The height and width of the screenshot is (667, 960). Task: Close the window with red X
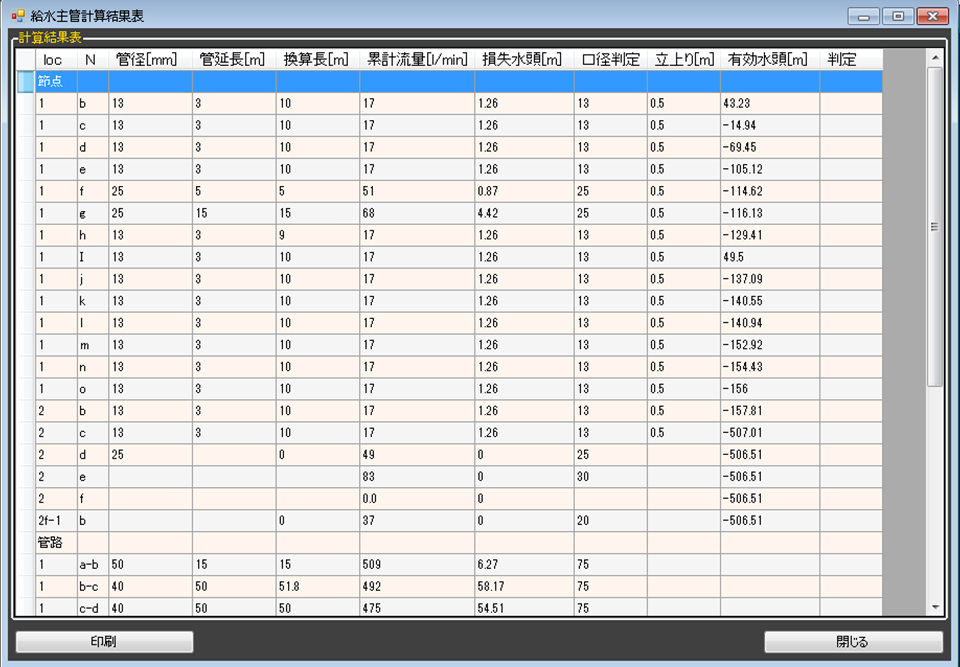(x=932, y=16)
